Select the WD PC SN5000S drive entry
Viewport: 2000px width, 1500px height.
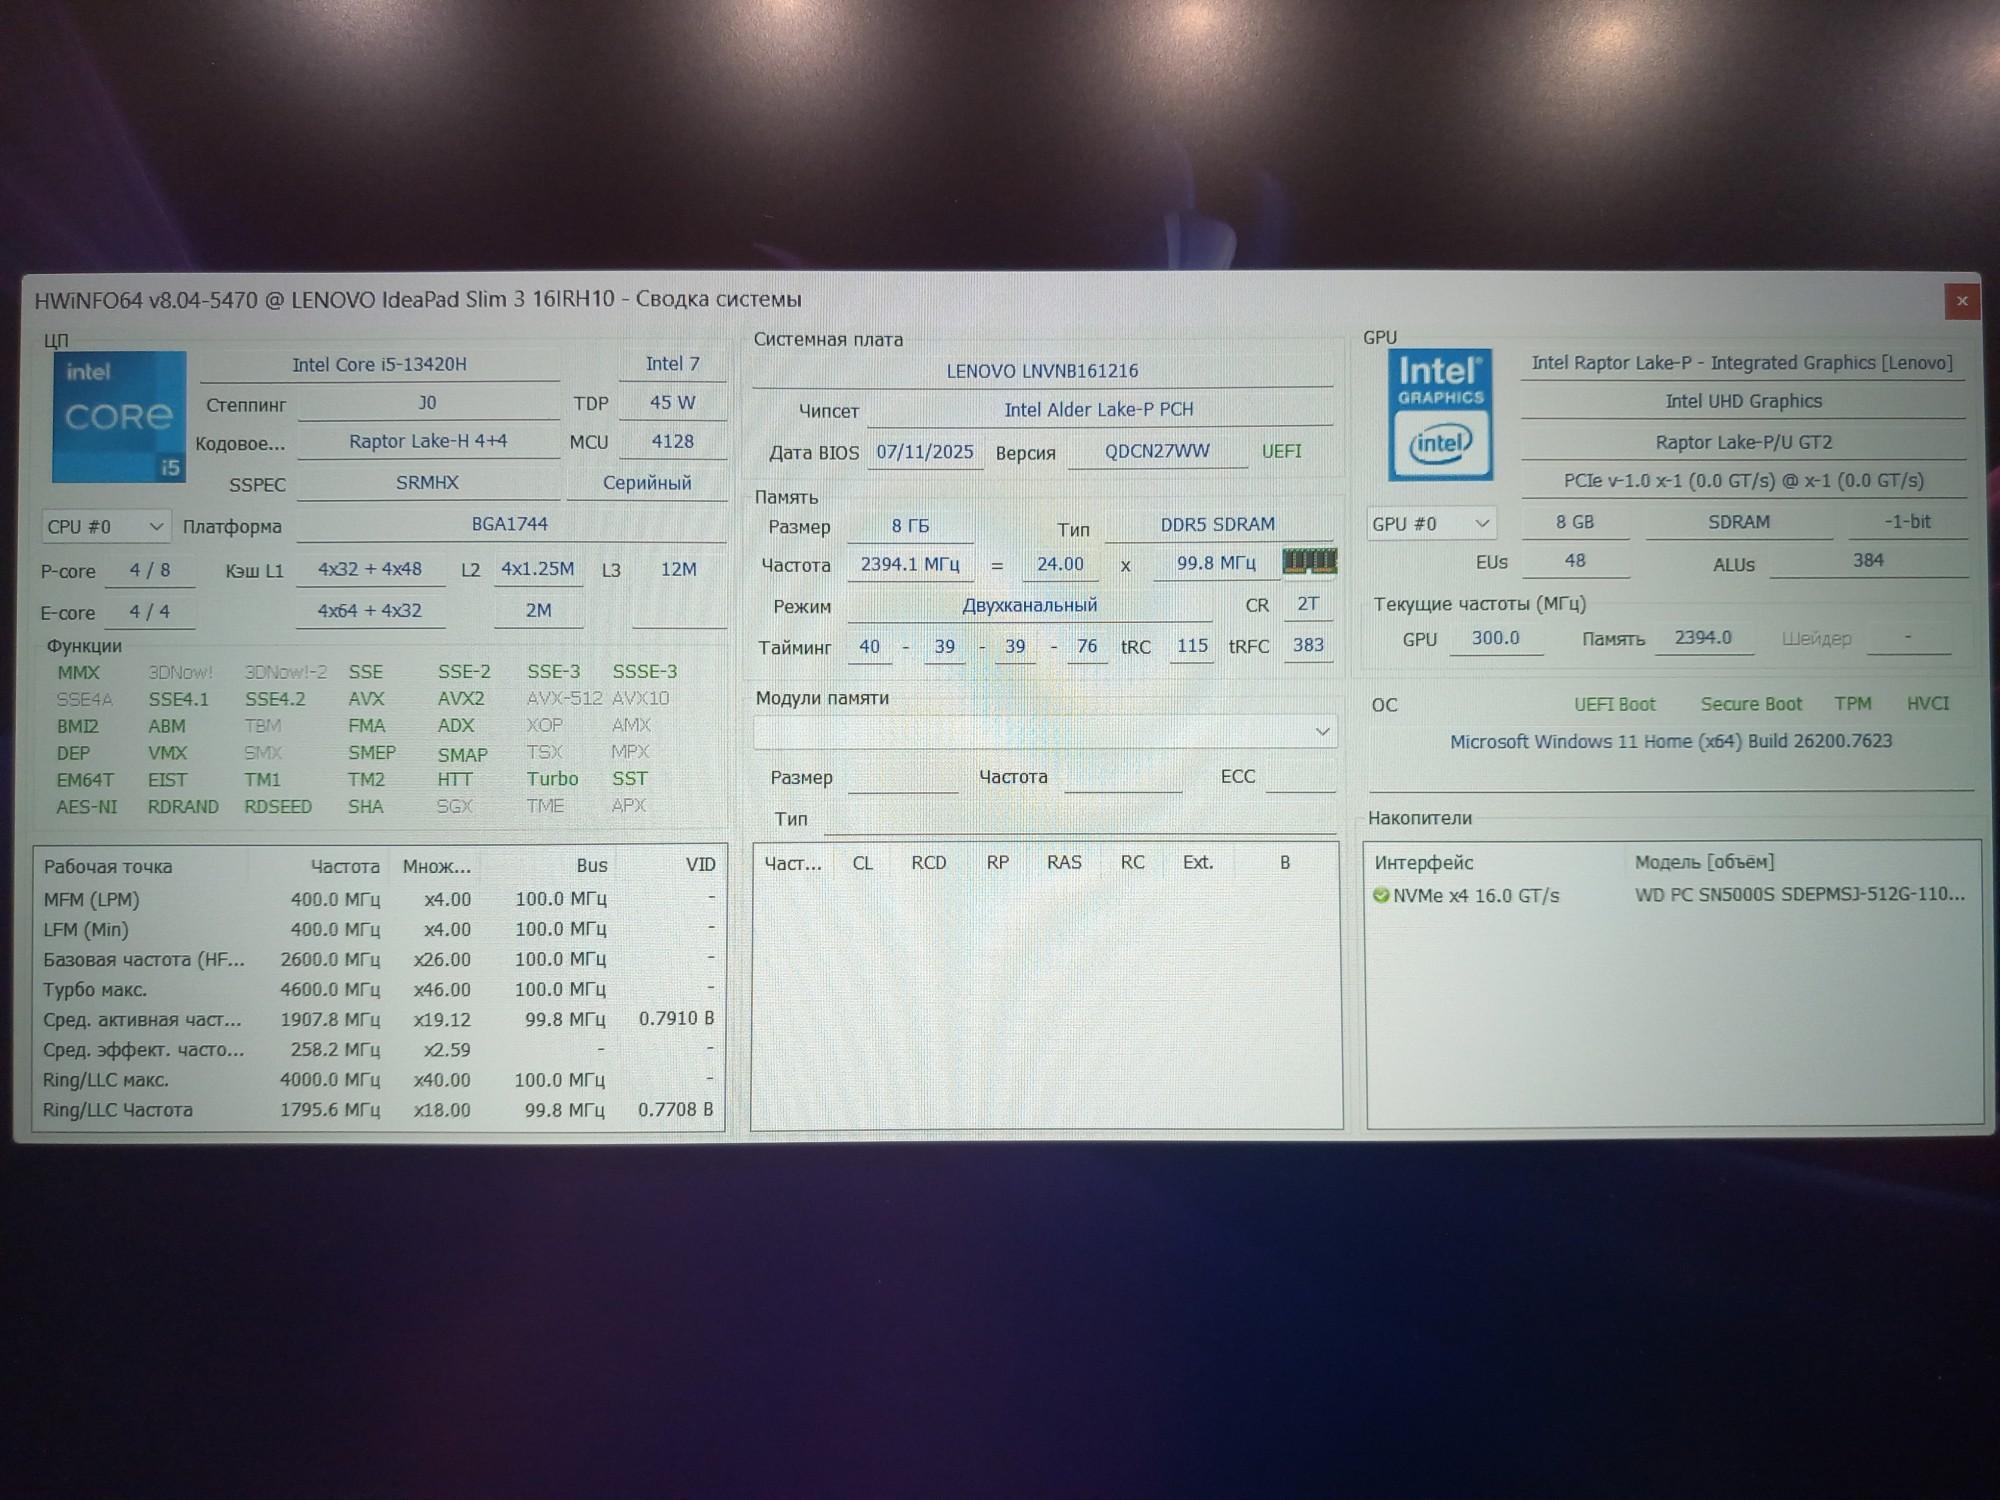1799,894
